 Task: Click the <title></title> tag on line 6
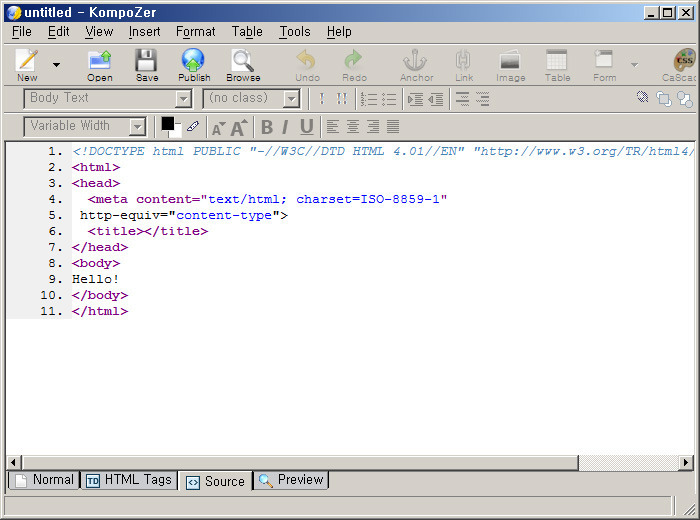pyautogui.click(x=148, y=231)
